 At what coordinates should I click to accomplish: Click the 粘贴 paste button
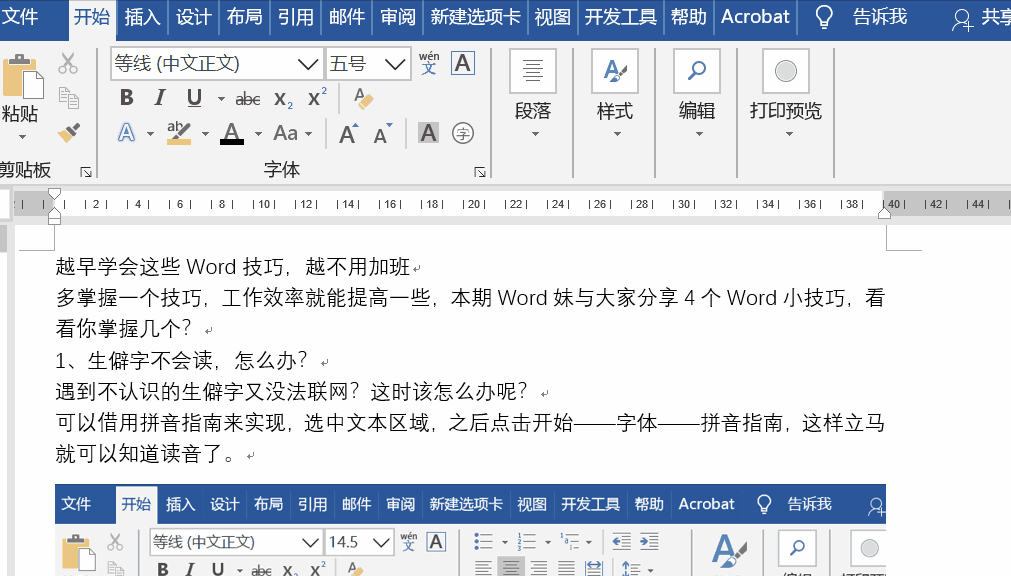click(x=22, y=90)
